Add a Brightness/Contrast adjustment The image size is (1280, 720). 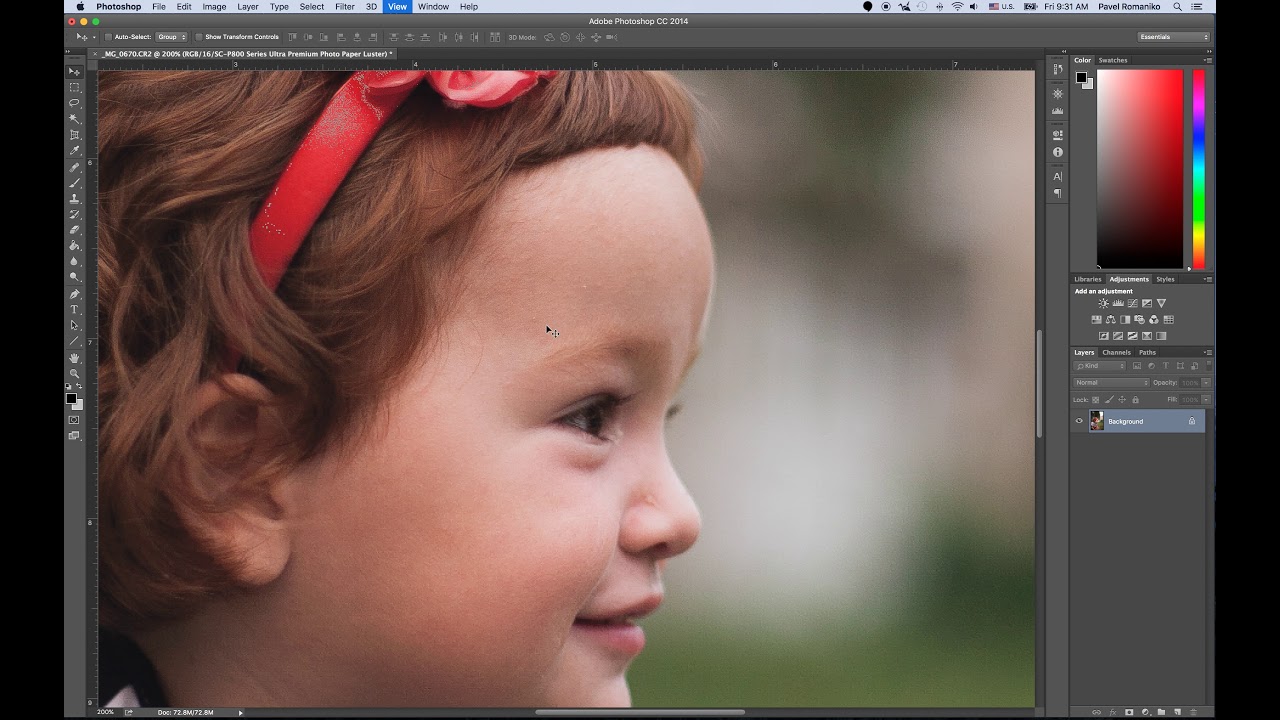(x=1103, y=303)
